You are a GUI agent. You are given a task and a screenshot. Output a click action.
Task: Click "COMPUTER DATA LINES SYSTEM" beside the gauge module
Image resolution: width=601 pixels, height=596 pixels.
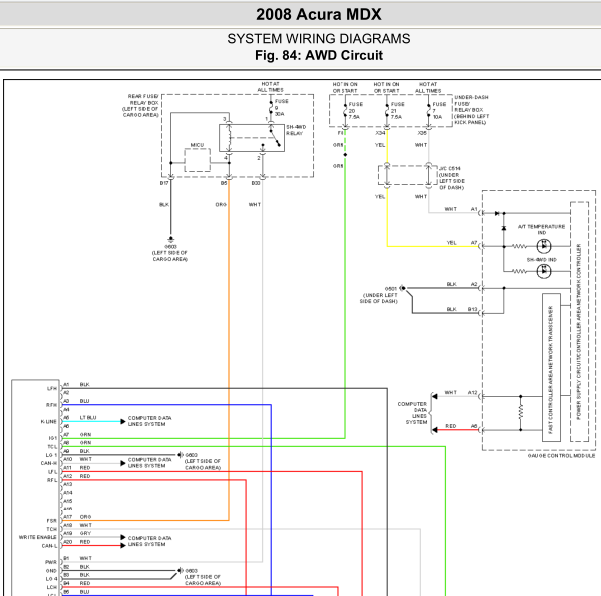coord(412,413)
